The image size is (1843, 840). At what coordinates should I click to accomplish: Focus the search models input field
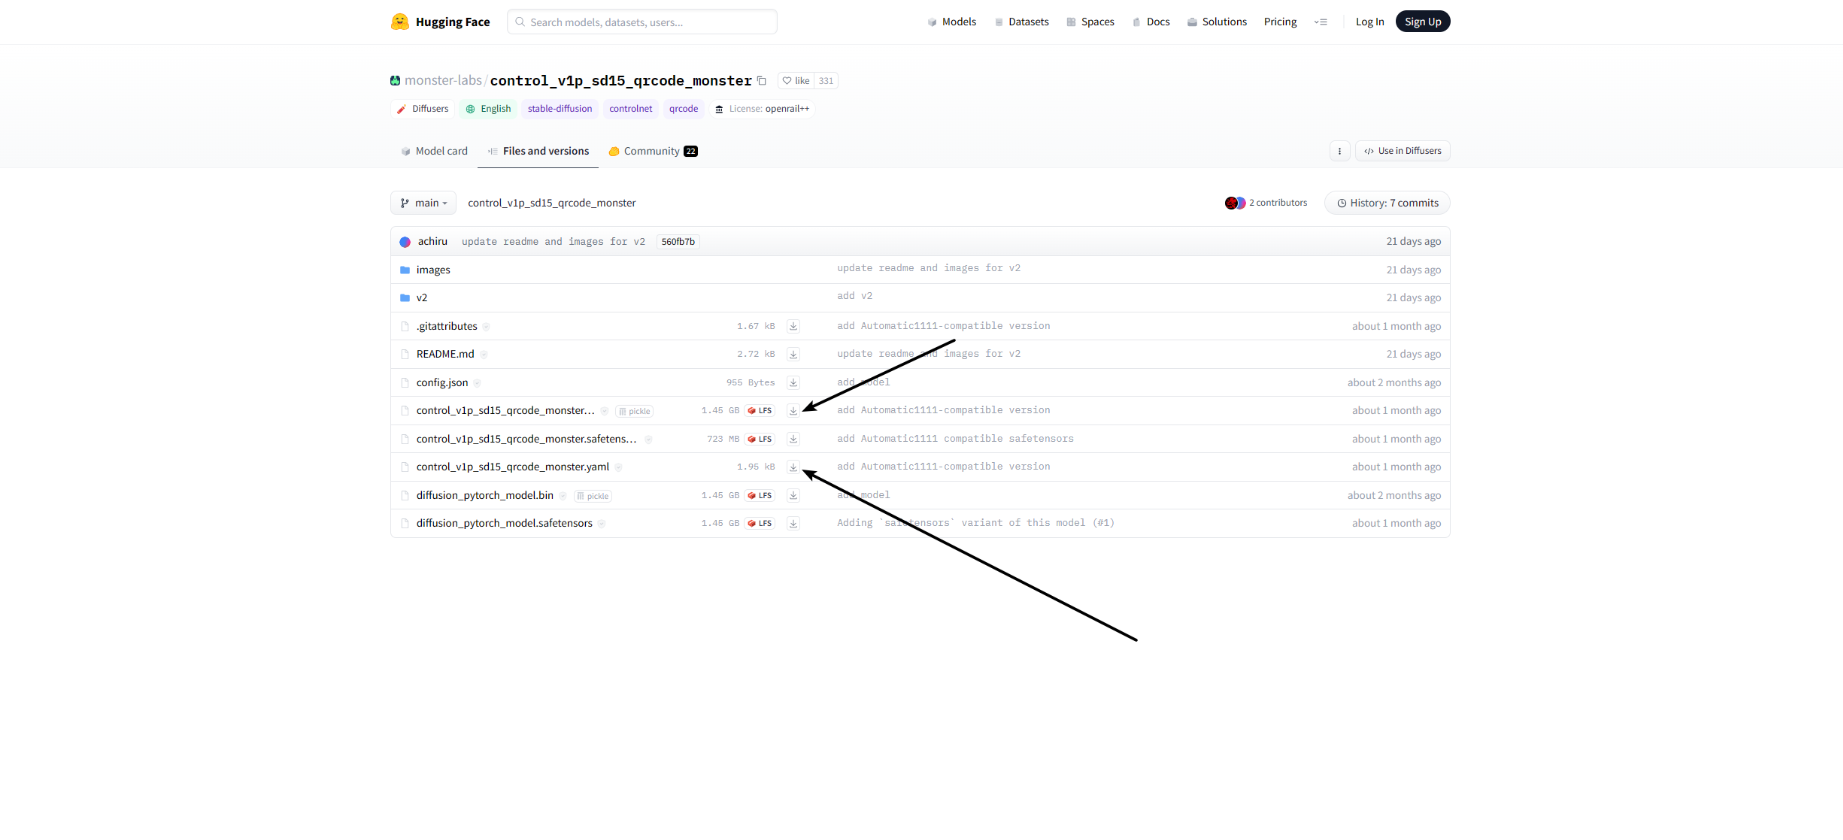coord(642,22)
